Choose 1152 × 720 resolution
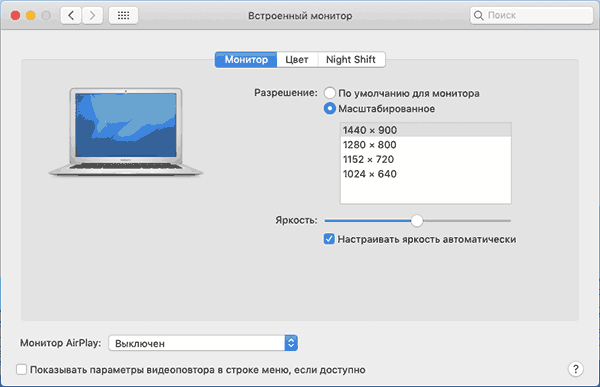This screenshot has width=600, height=387. pyautogui.click(x=426, y=159)
